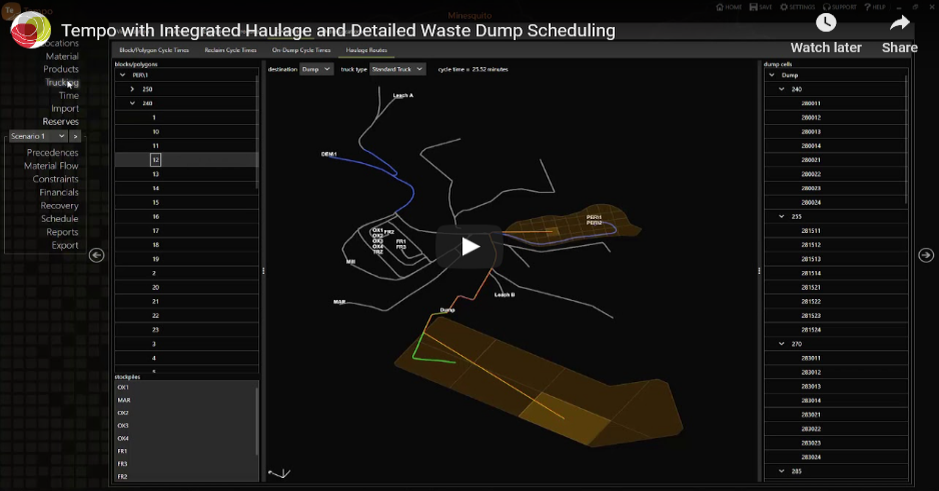Screen dimensions: 939x491
Task: Open Time in the sidebar
Action: tap(69, 96)
